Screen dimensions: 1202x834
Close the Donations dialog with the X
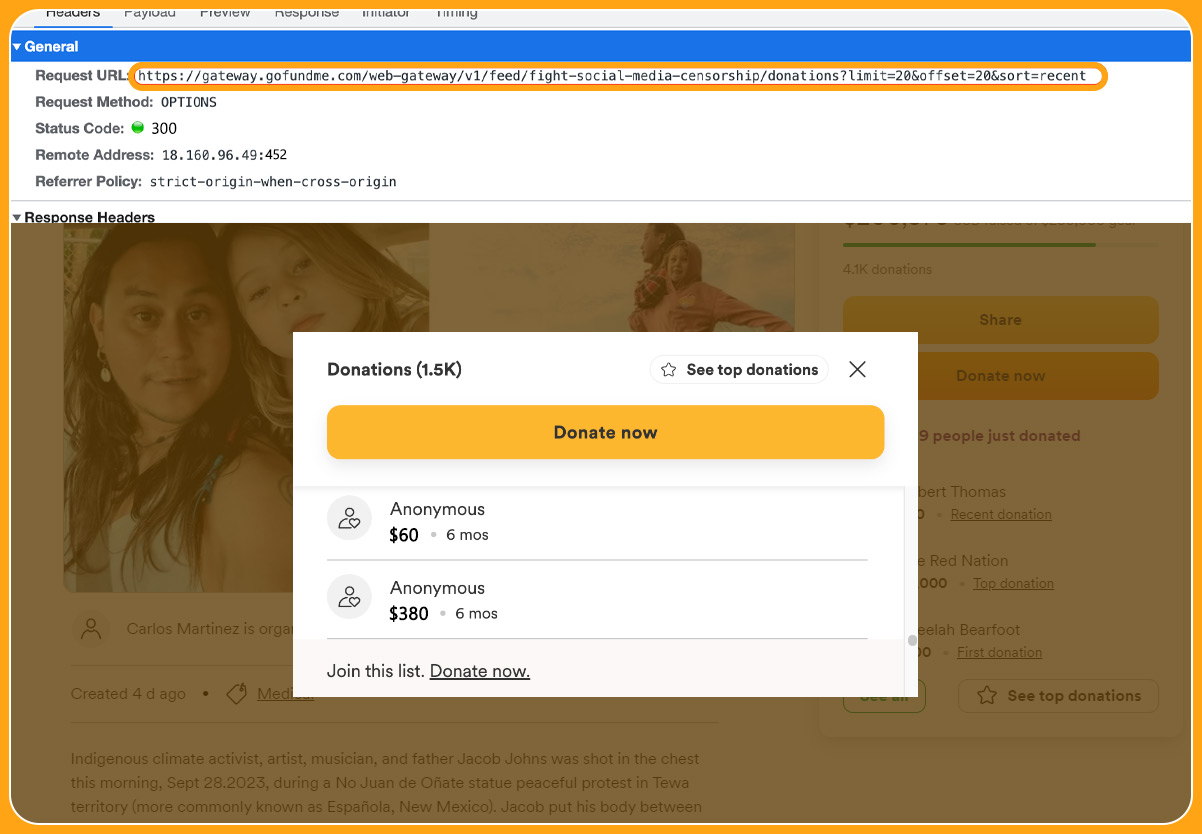coord(857,369)
